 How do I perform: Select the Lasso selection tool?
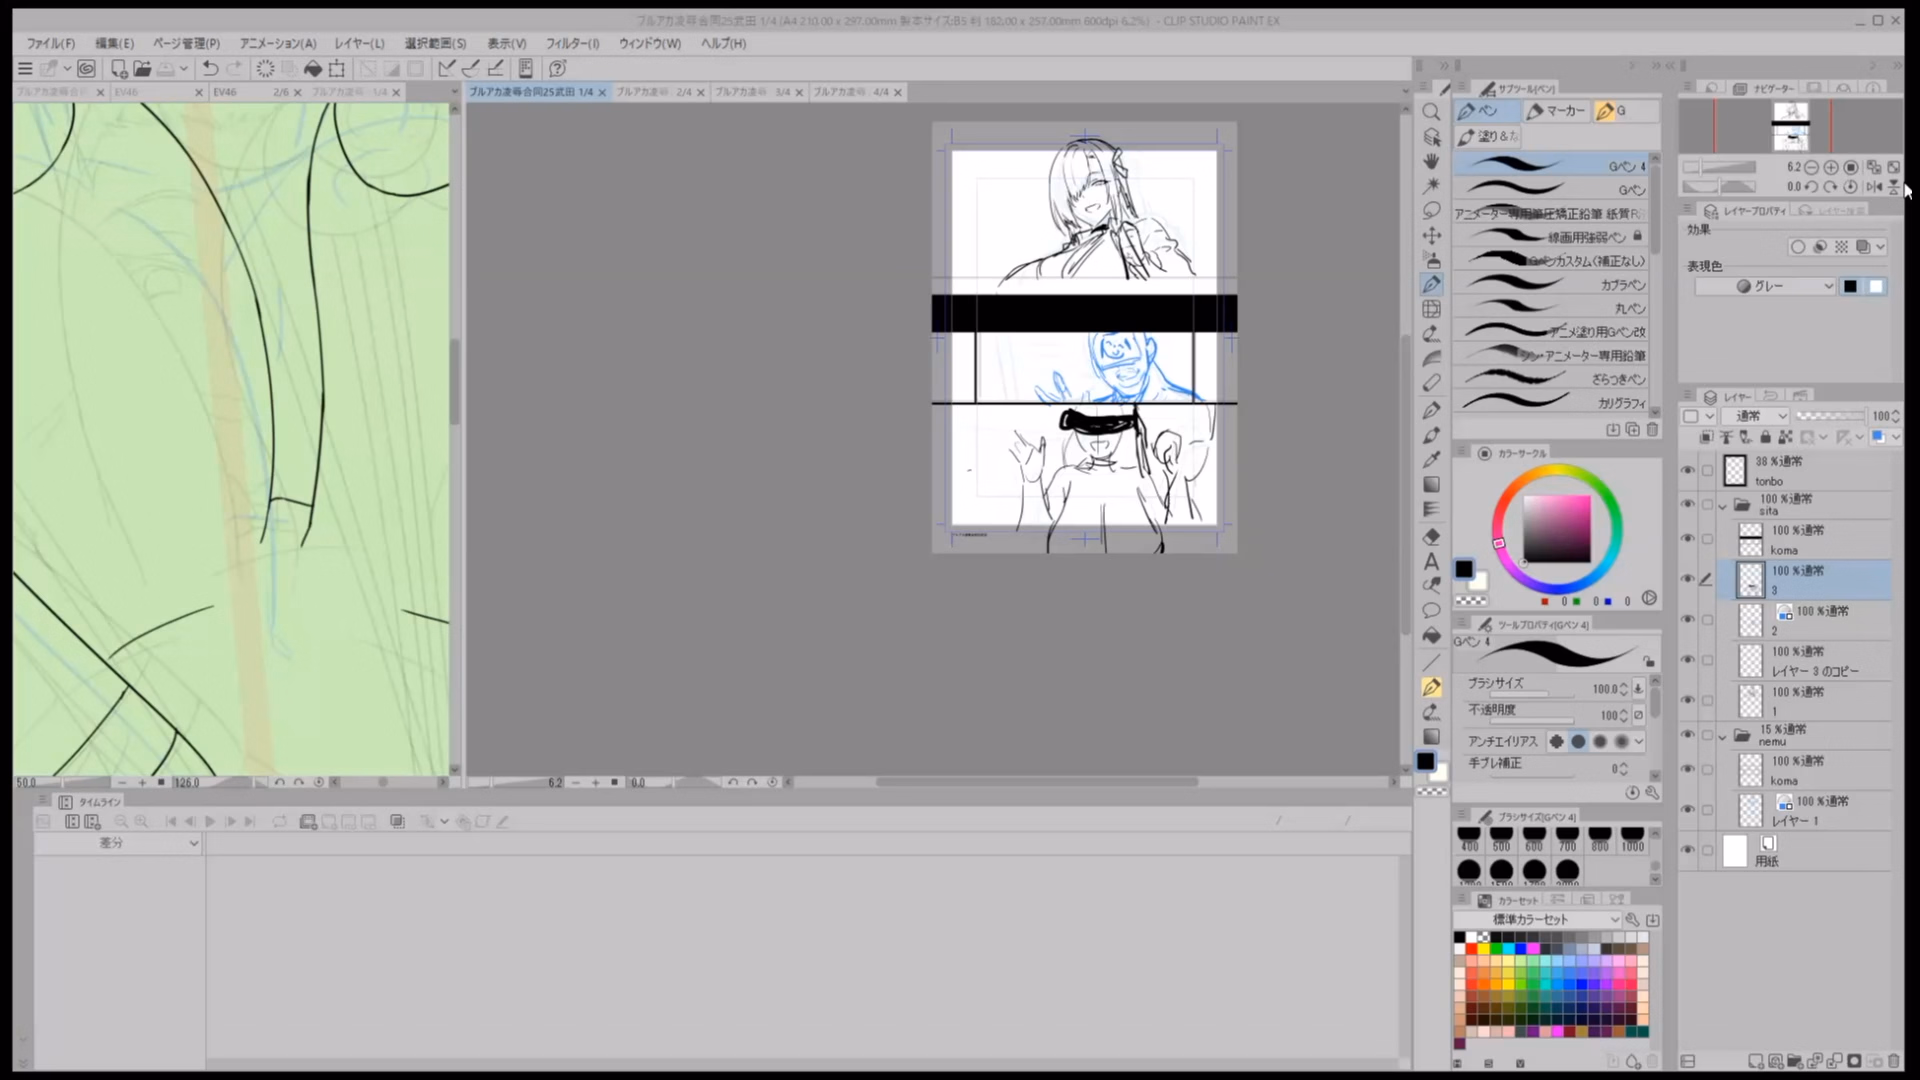(x=1431, y=210)
